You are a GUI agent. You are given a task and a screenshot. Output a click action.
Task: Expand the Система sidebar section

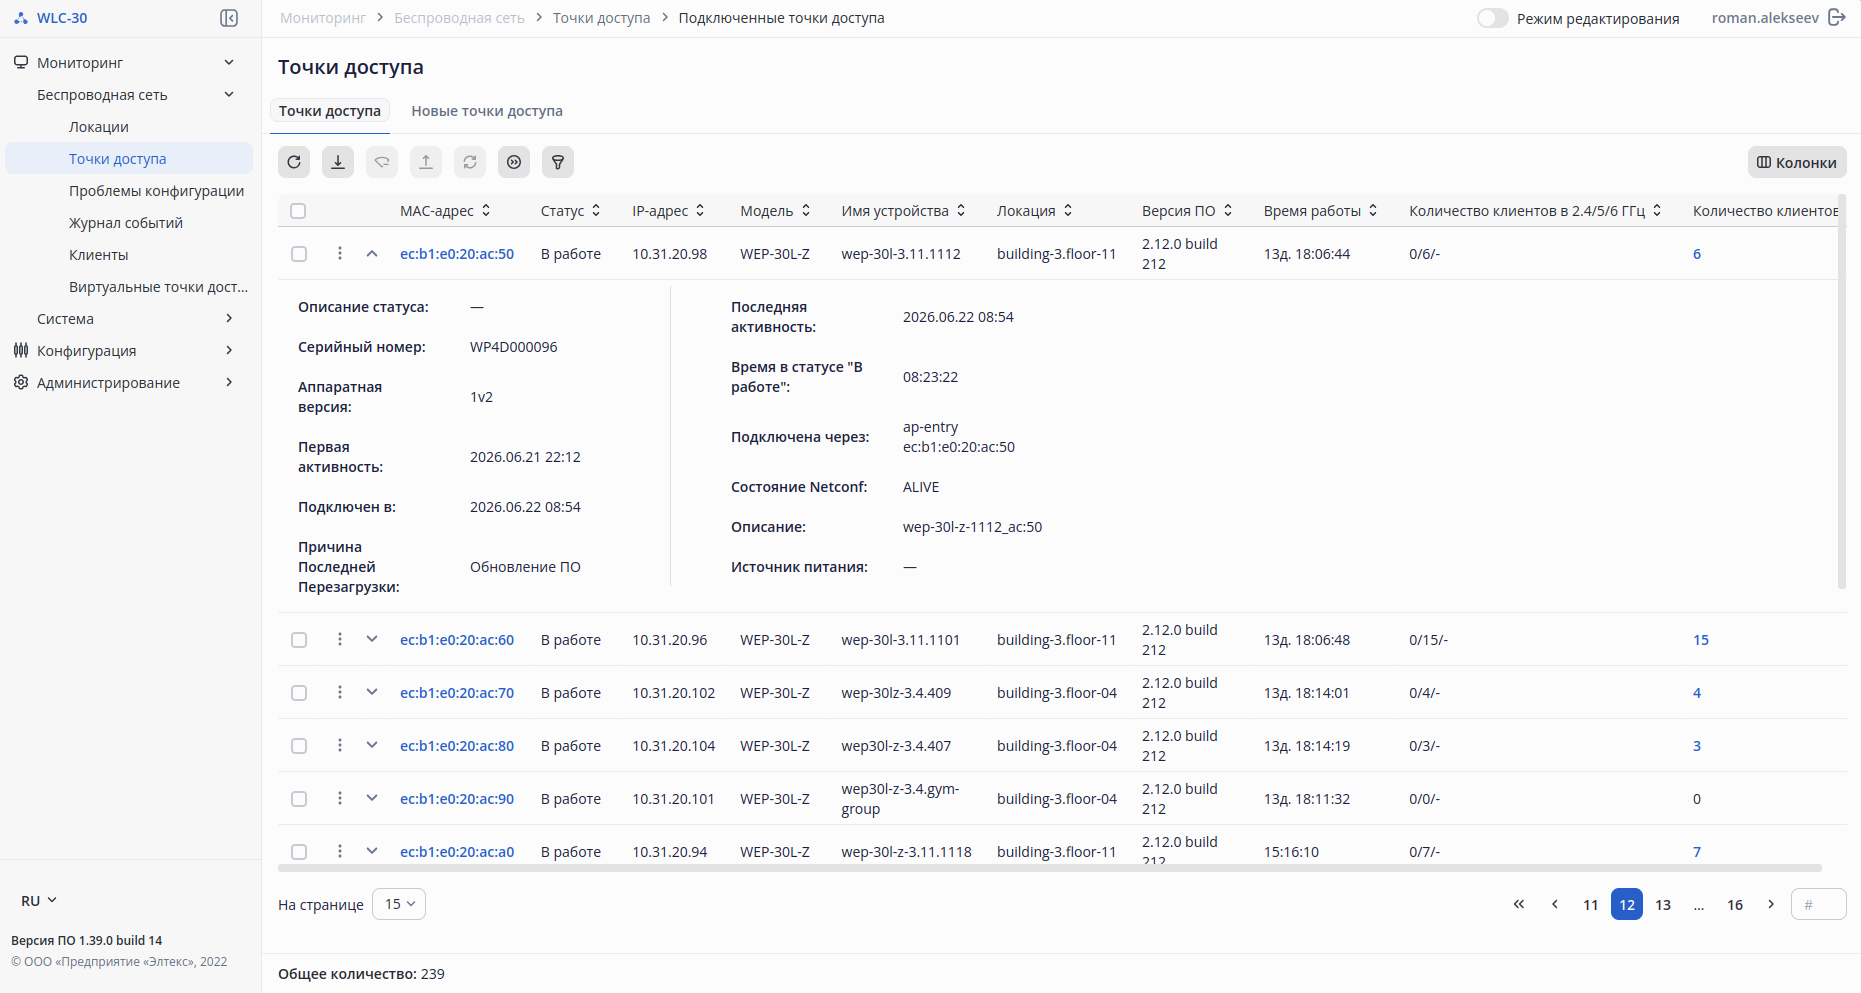point(130,319)
